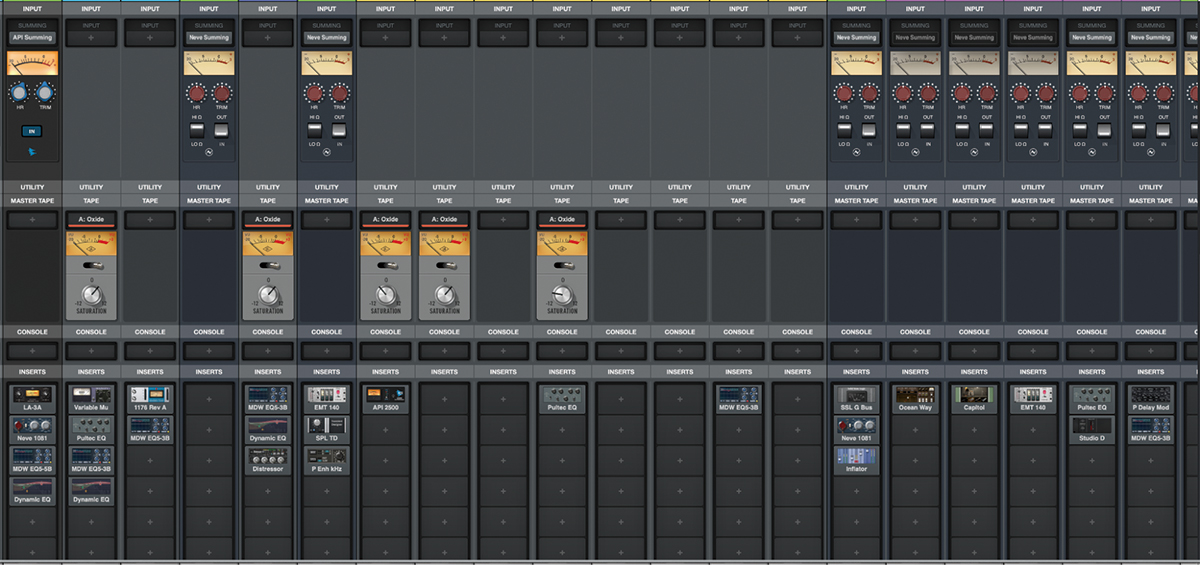Adjust the blue TRIM knob on the API Summing strip
The height and width of the screenshot is (565, 1200).
[x=45, y=93]
